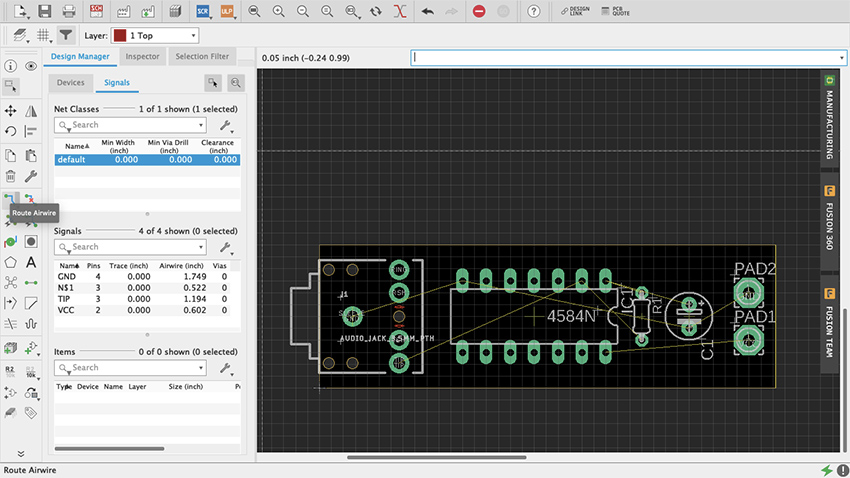
Task: Click the zoom-to-fit magnifier icon
Action: (254, 11)
